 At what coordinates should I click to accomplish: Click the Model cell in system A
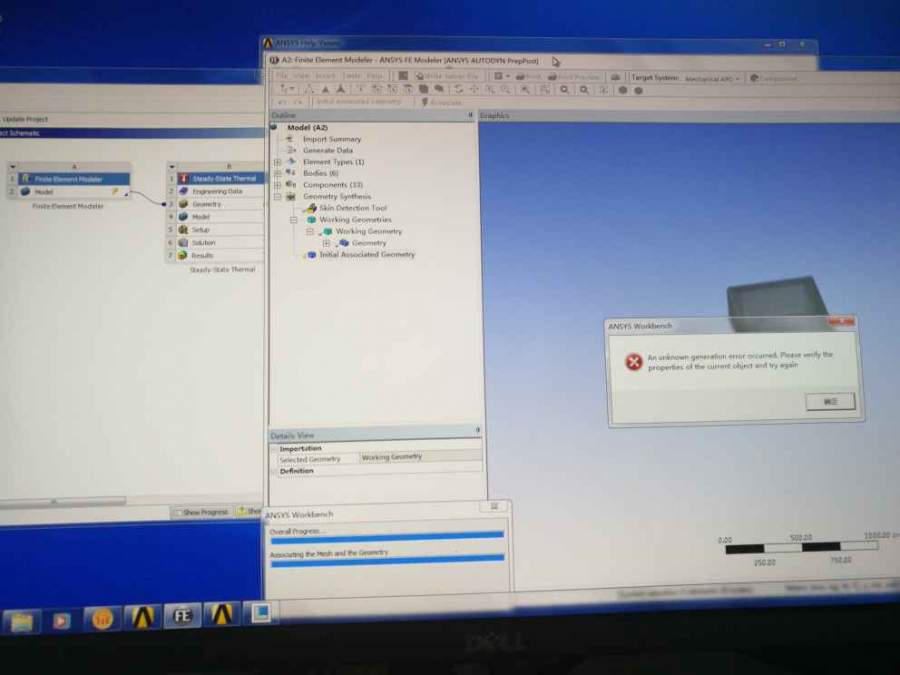click(73, 192)
